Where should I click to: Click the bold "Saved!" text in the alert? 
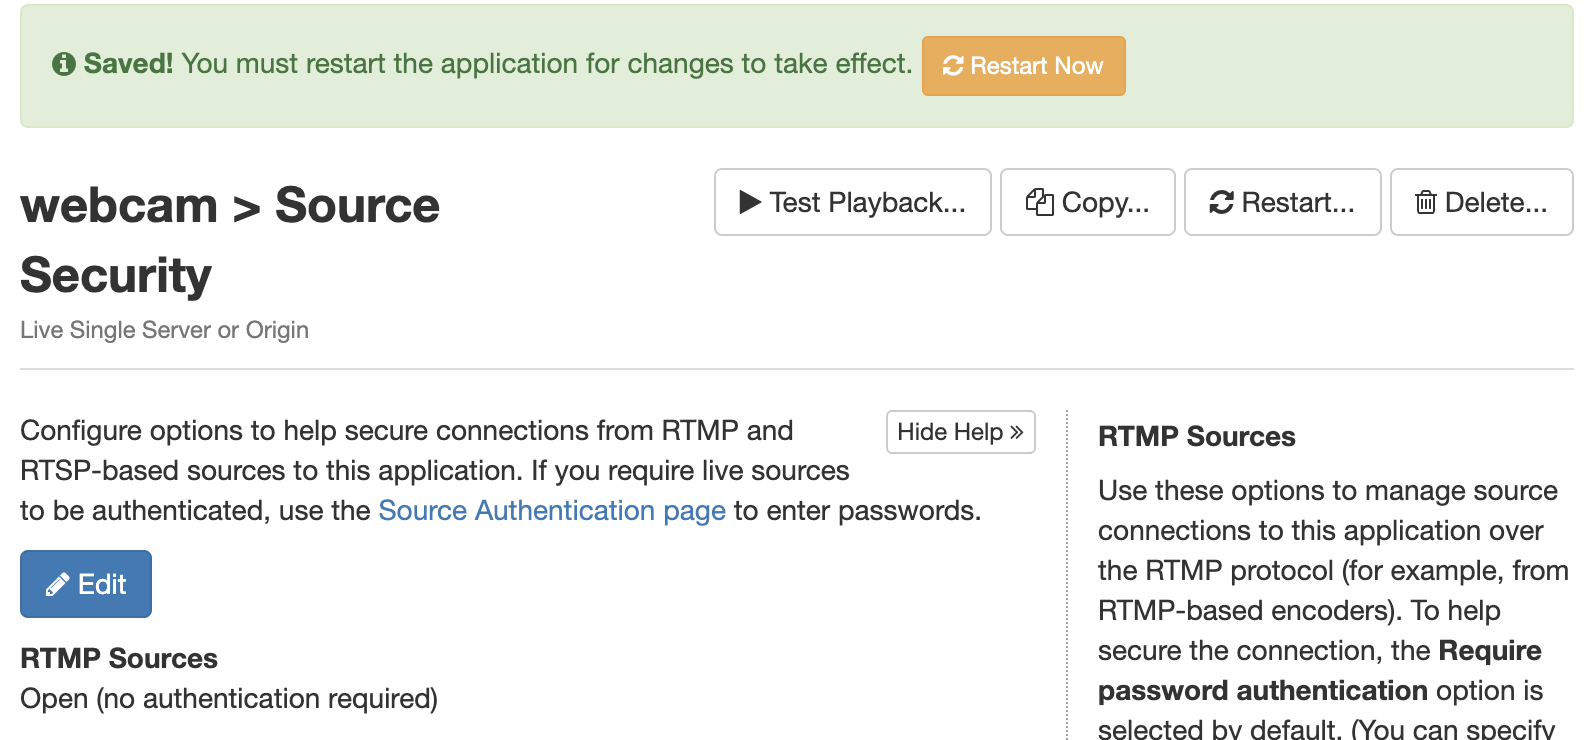(128, 64)
